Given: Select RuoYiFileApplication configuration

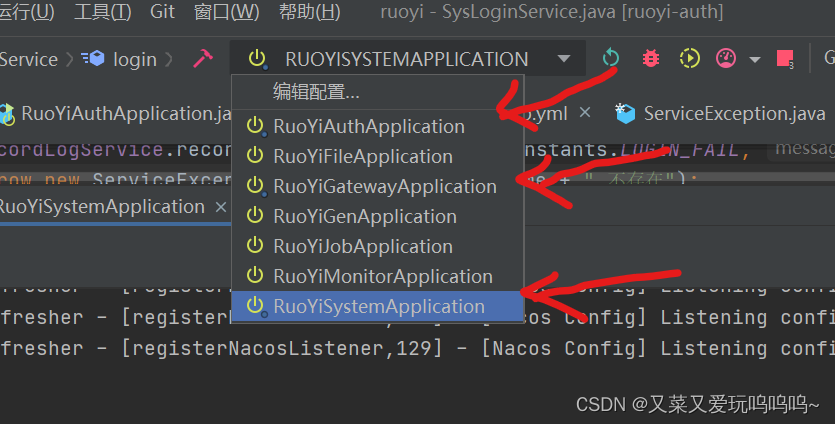Looking at the screenshot, I should tap(378, 156).
